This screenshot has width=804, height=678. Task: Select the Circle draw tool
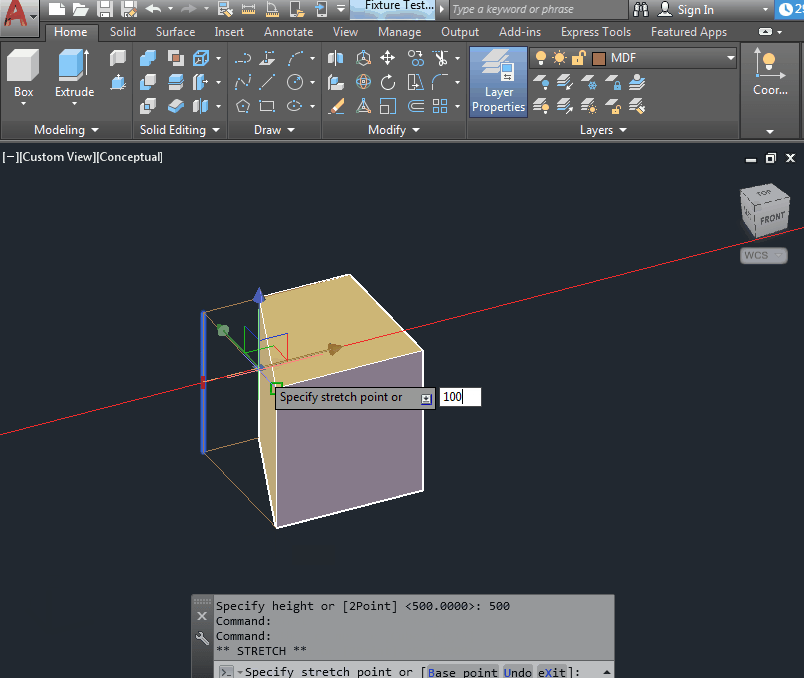click(x=295, y=82)
